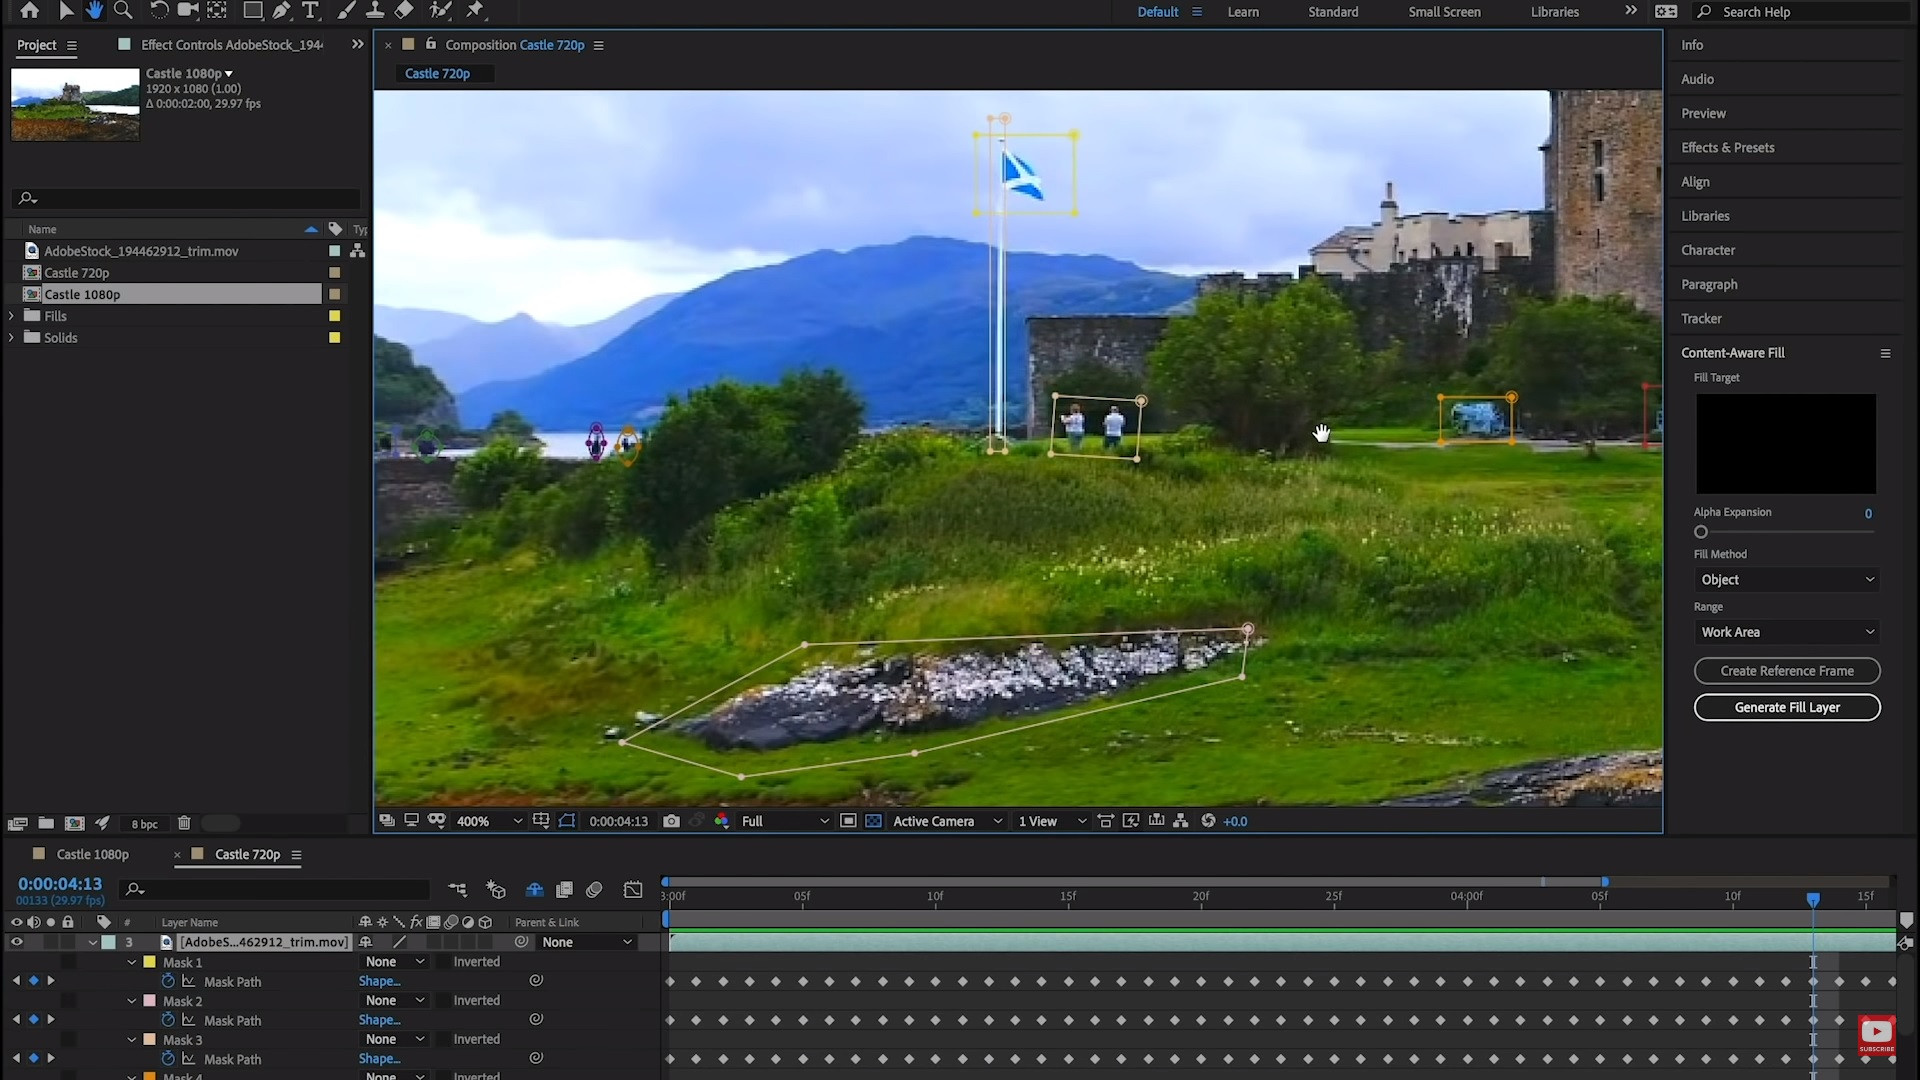This screenshot has width=1920, height=1080.
Task: Switch to the Castle 1080p timeline tab
Action: pyautogui.click(x=94, y=854)
